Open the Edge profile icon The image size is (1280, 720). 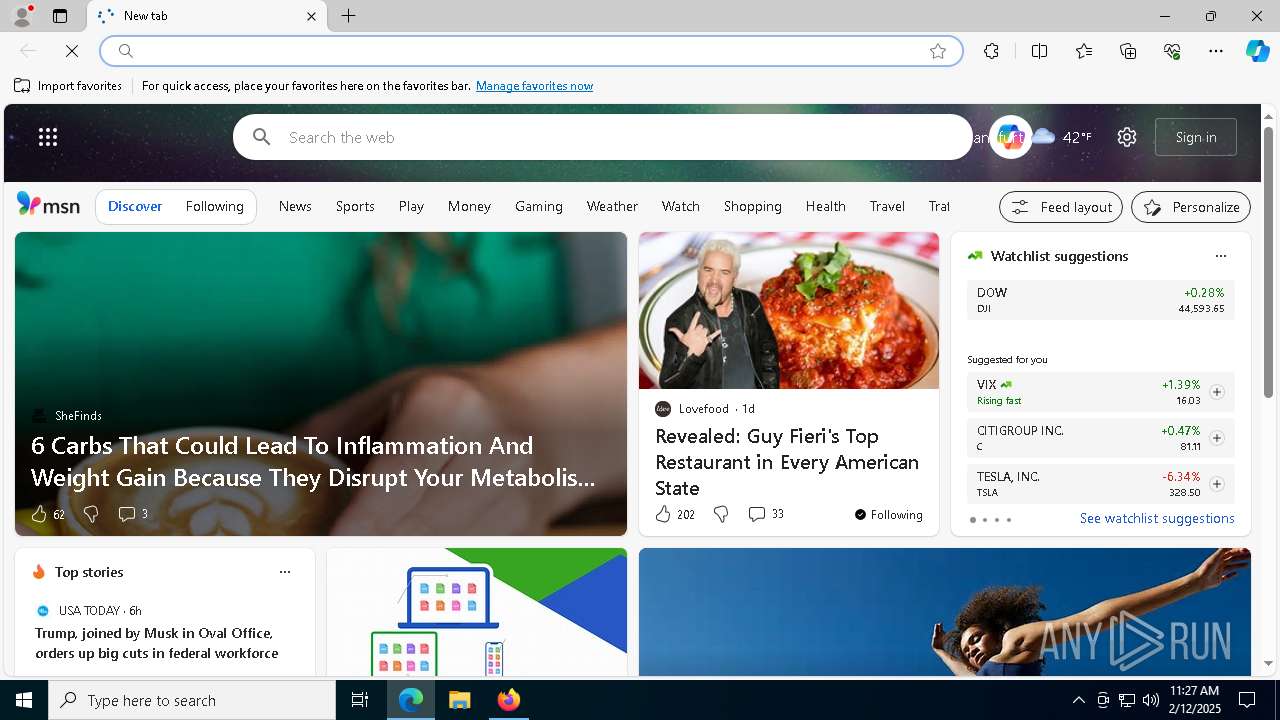pyautogui.click(x=21, y=16)
